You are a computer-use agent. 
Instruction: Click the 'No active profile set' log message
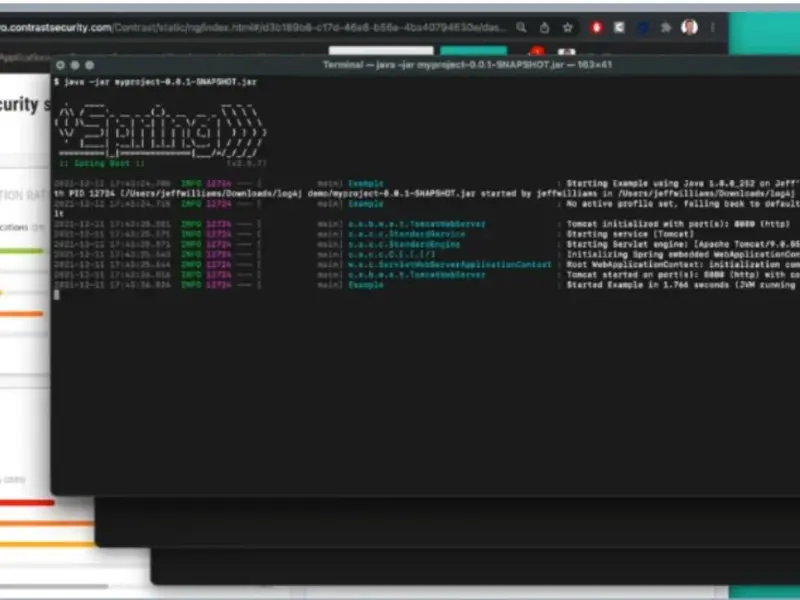click(683, 204)
